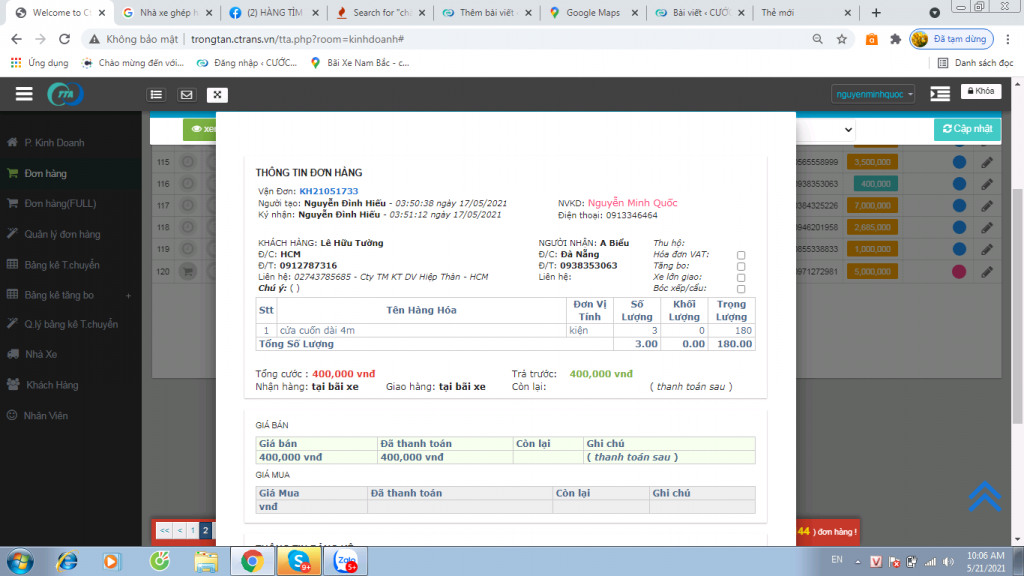Click the fullscreen expand arrows icon

point(217,95)
